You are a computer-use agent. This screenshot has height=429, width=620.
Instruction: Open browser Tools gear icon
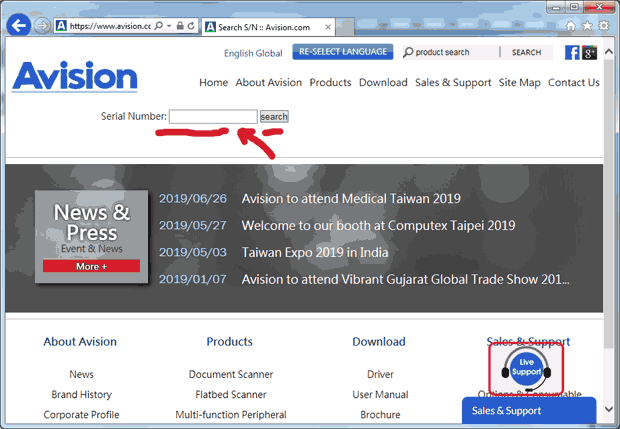pyautogui.click(x=604, y=26)
